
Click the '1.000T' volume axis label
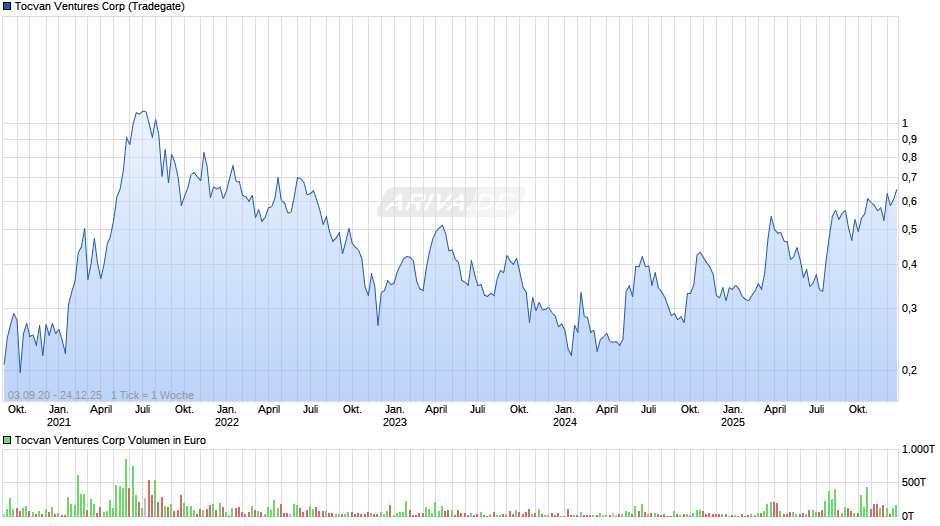tap(918, 449)
